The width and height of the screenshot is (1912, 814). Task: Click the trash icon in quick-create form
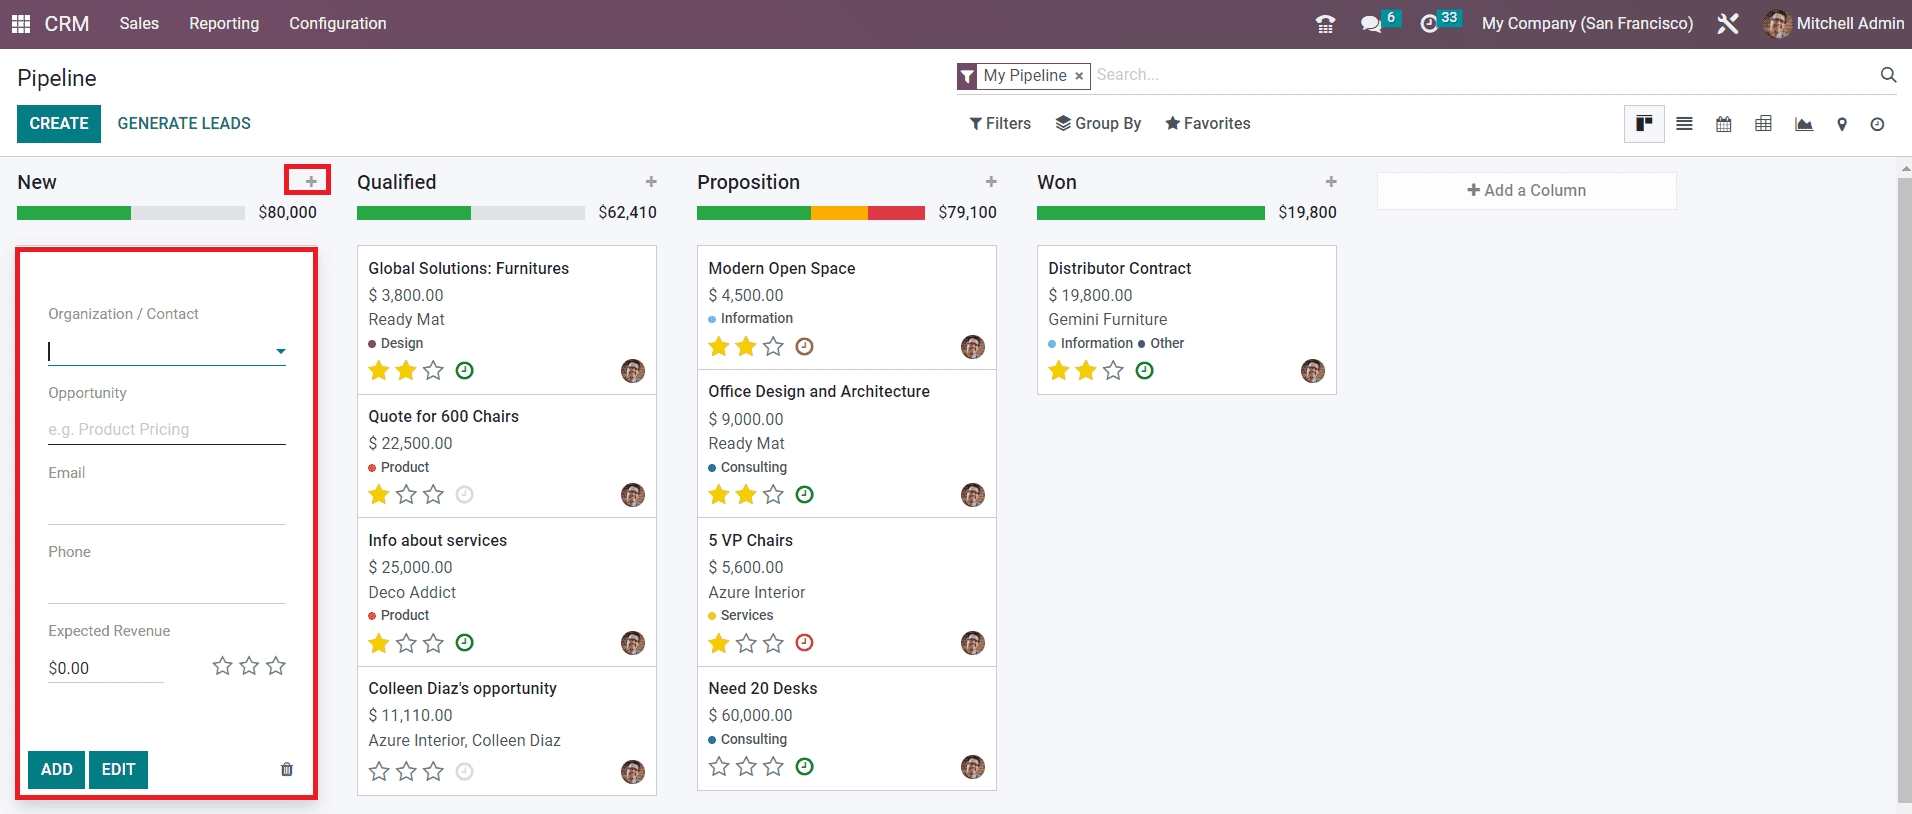click(x=287, y=769)
